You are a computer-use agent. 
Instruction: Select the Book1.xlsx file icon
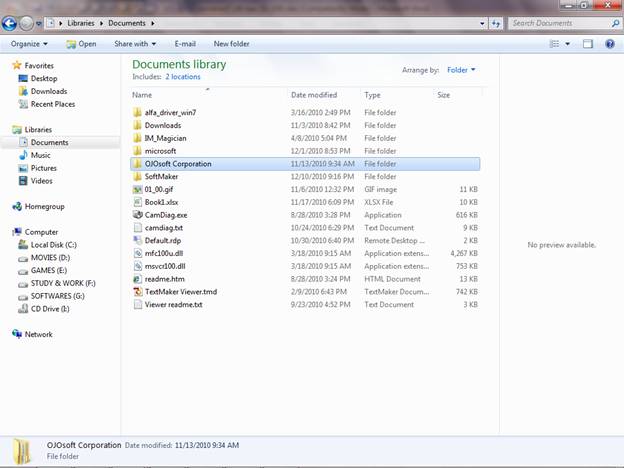pyautogui.click(x=137, y=202)
